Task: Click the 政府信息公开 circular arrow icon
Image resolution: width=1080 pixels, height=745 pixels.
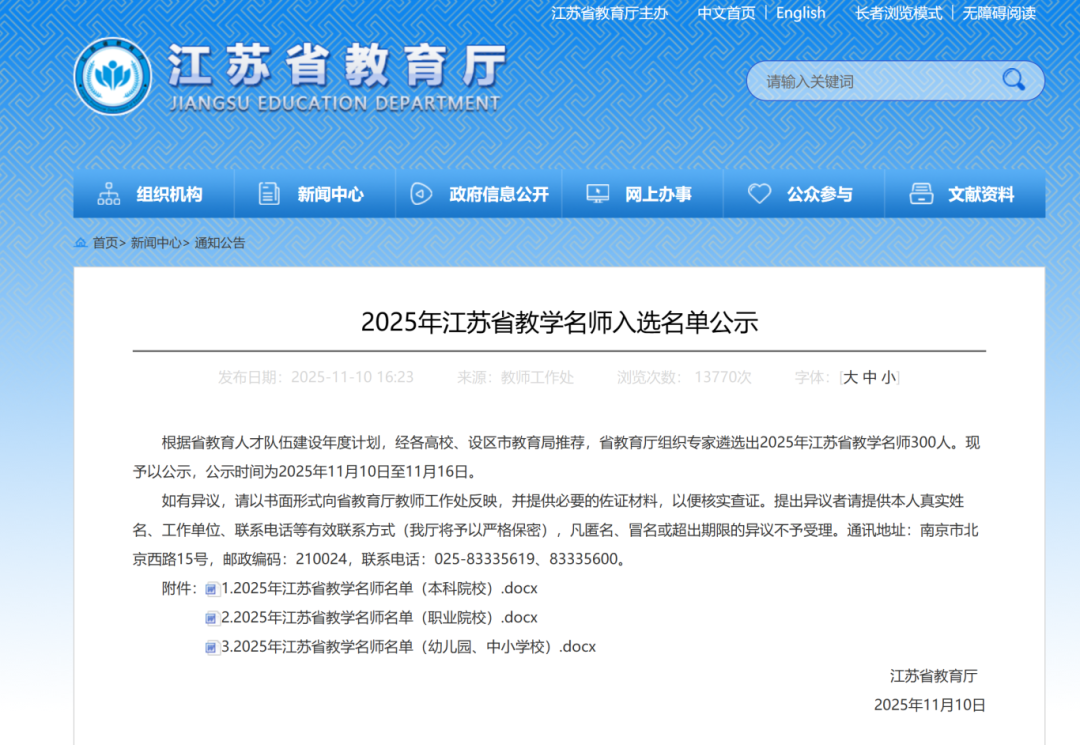Action: [423, 194]
